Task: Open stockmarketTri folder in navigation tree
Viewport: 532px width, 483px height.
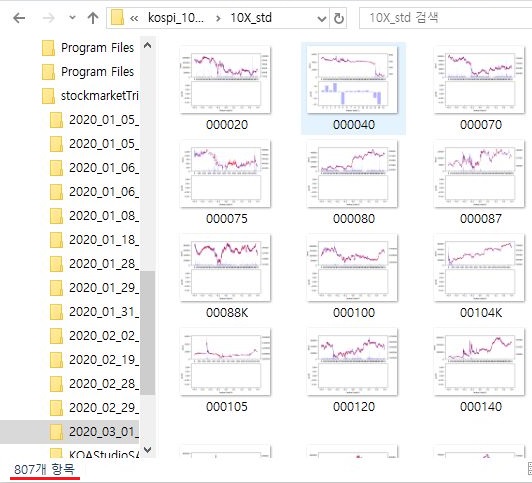Action: click(90, 96)
